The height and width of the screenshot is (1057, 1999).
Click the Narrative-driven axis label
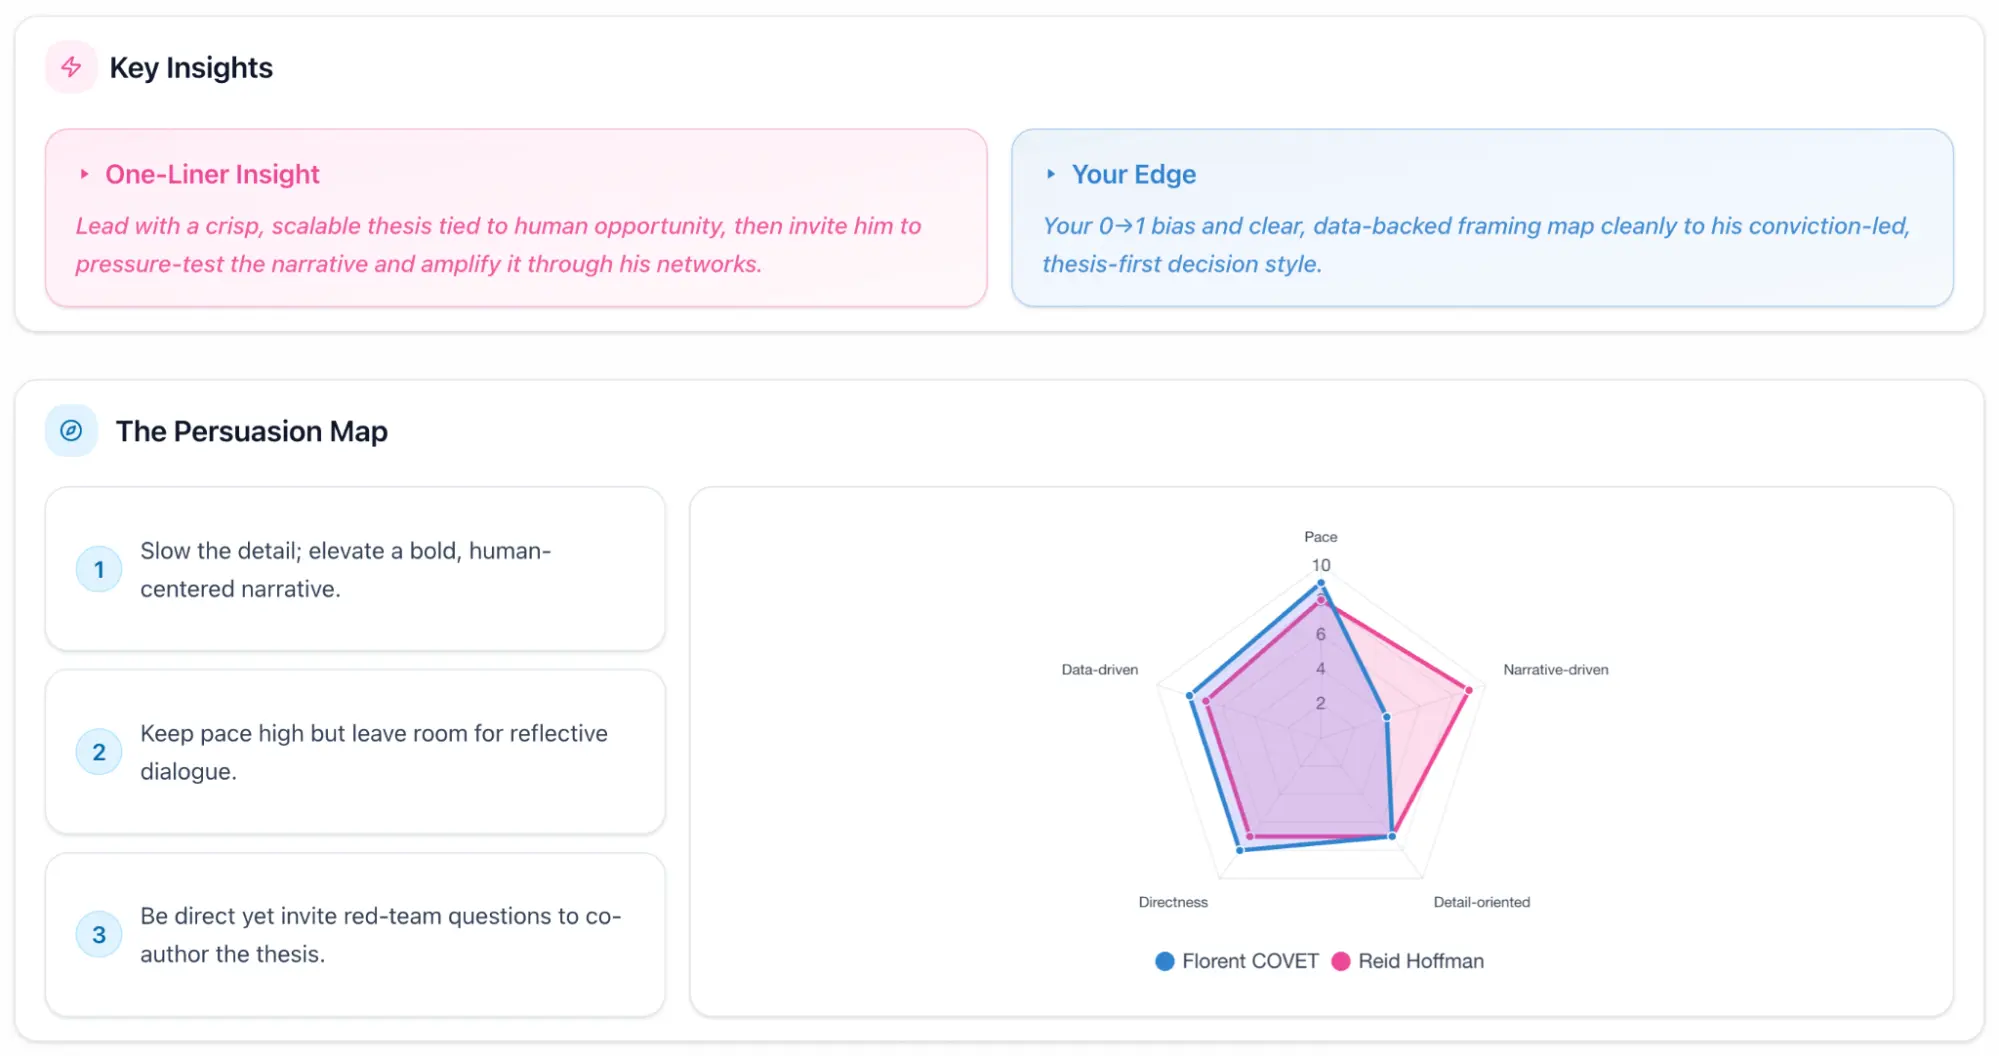1555,670
